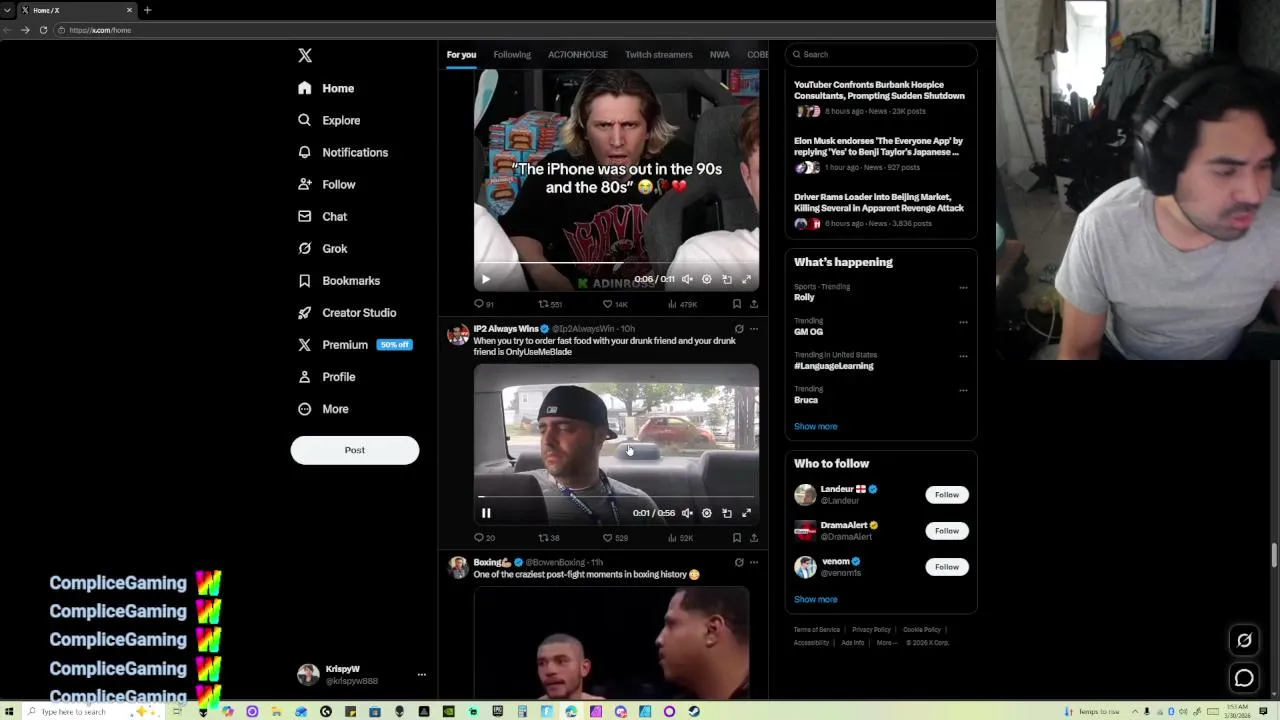Pause the IP2 Always Wins video
This screenshot has height=720, width=1280.
point(486,513)
